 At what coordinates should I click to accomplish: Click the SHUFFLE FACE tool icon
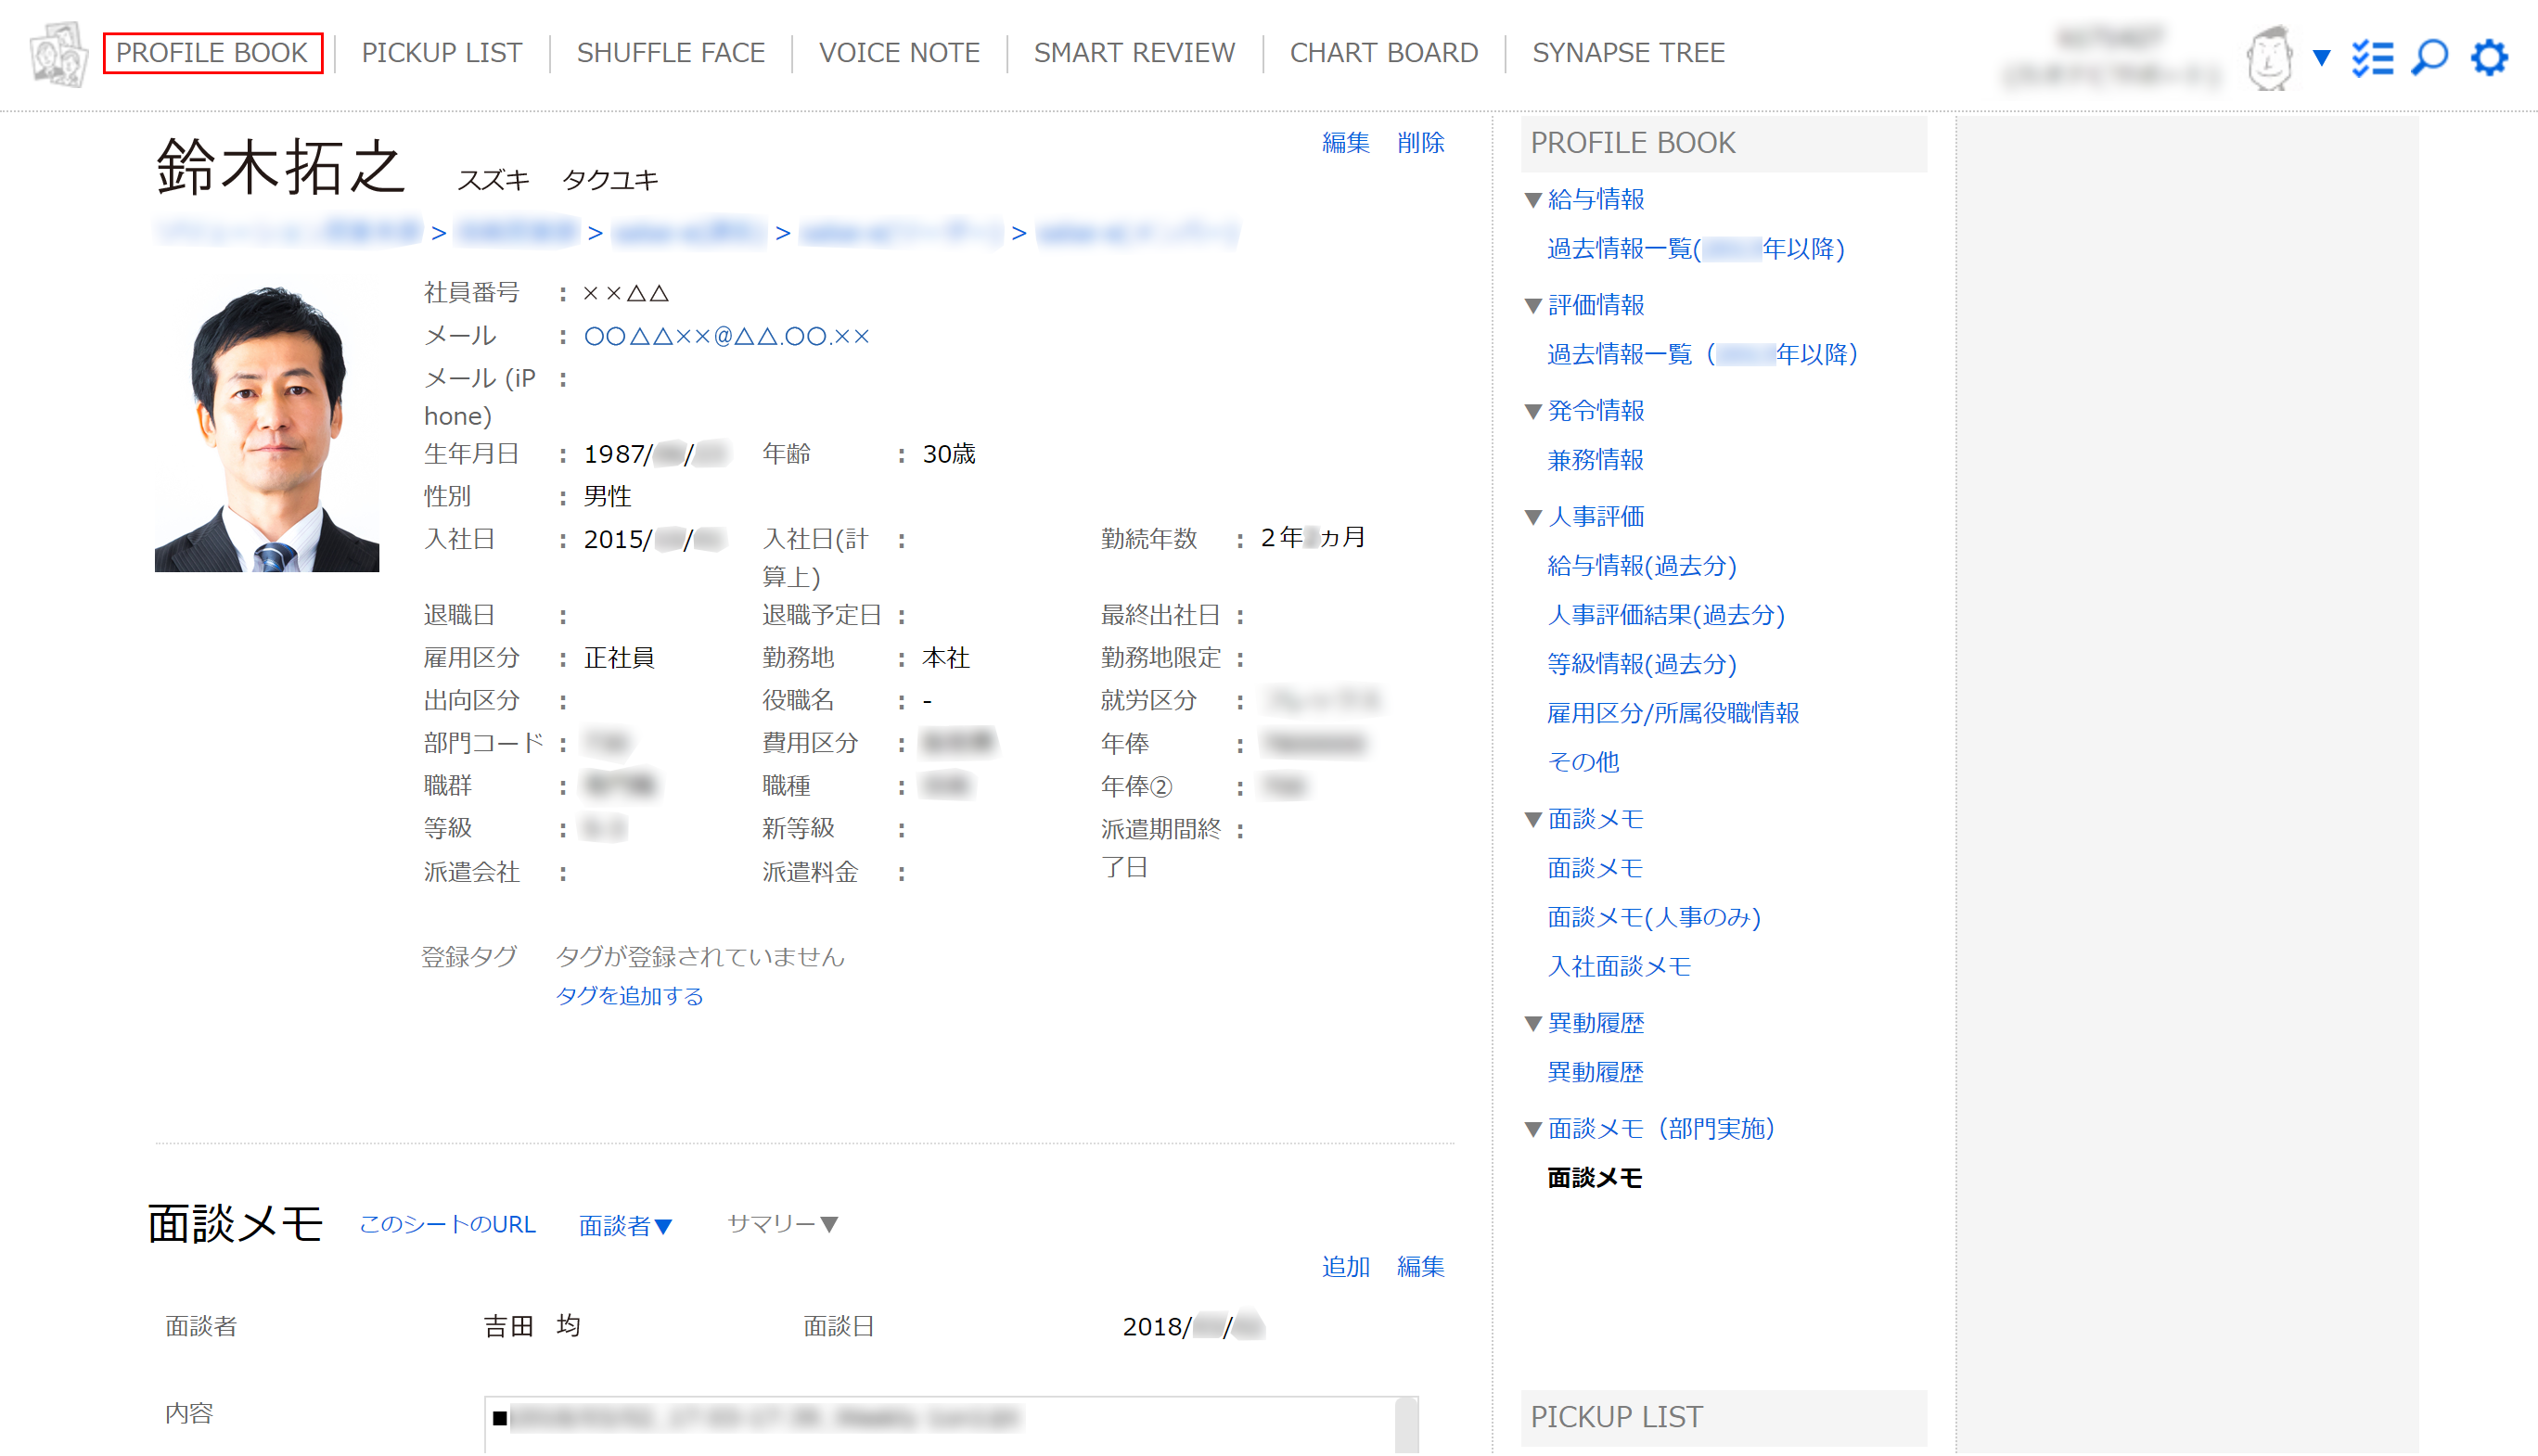coord(671,52)
